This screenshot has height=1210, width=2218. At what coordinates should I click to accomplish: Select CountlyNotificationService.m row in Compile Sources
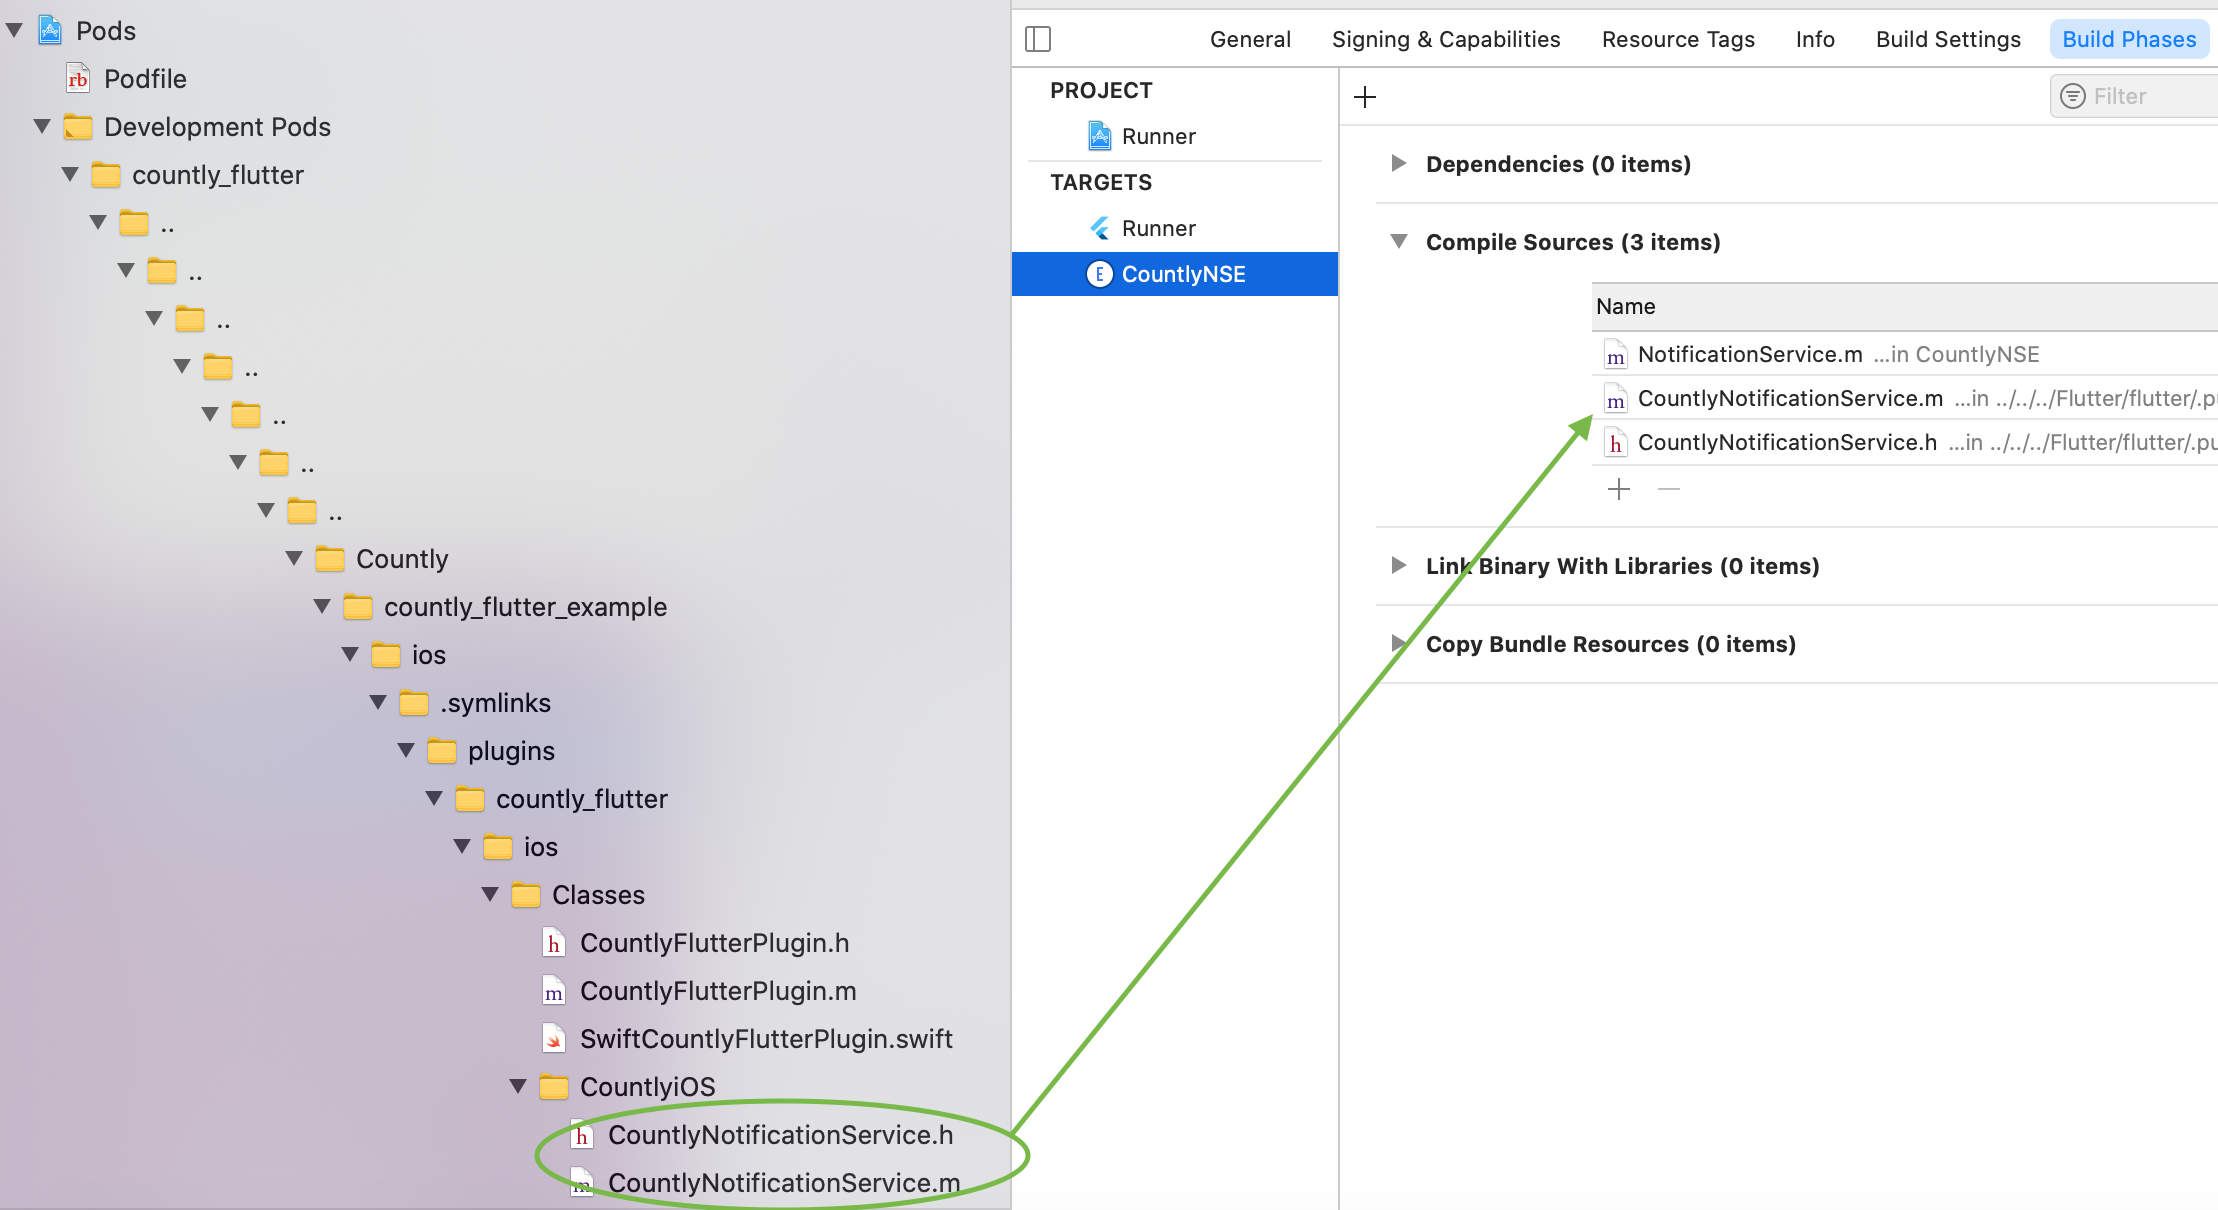(1905, 398)
